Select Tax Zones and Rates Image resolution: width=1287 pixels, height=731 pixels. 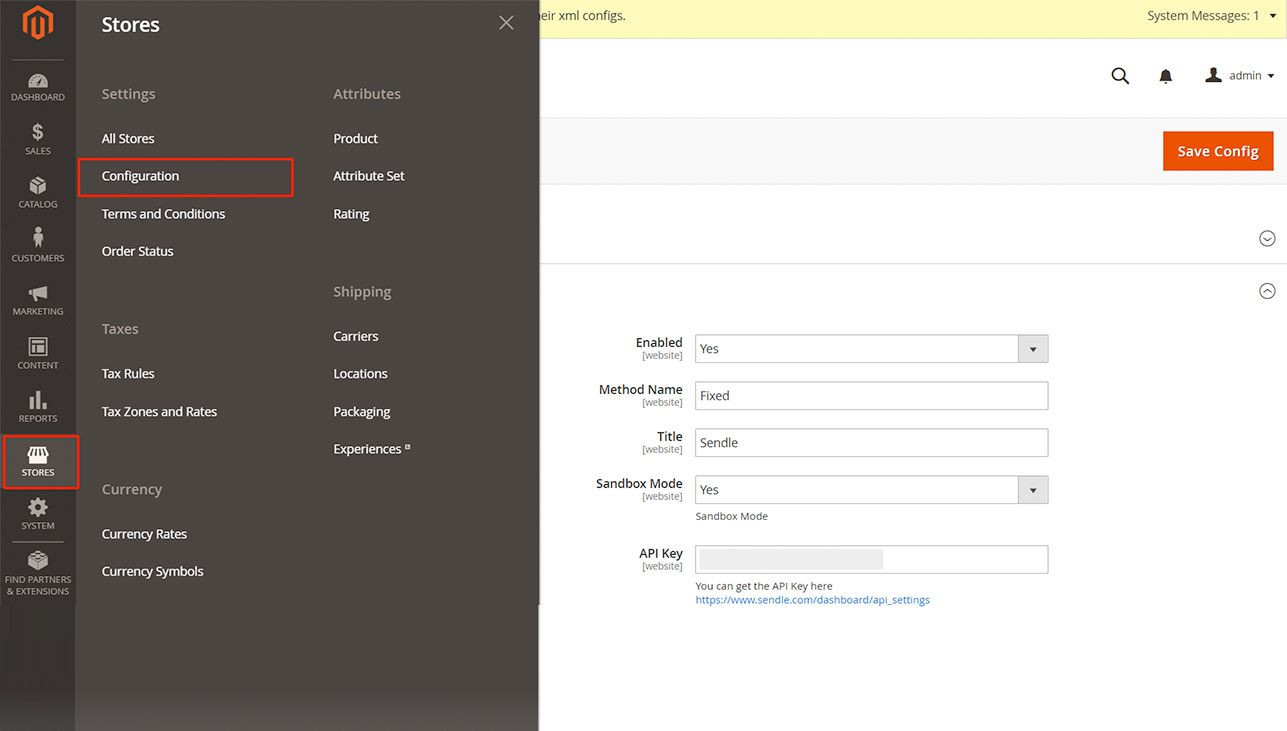pos(159,412)
